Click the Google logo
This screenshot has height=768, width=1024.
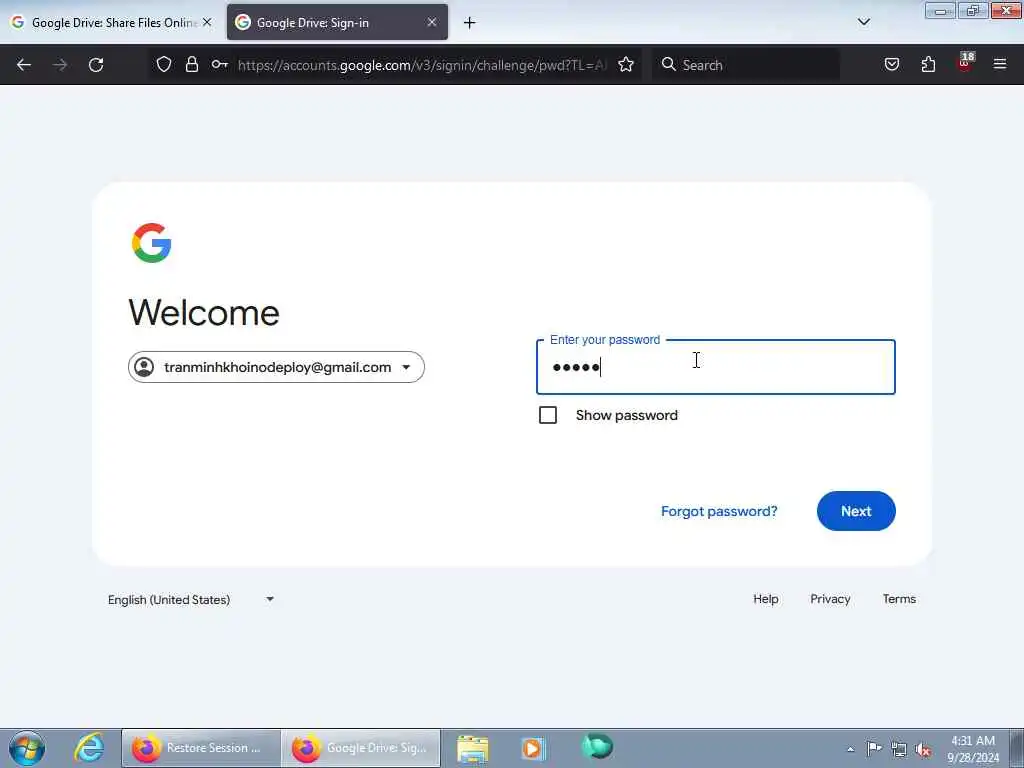point(152,243)
